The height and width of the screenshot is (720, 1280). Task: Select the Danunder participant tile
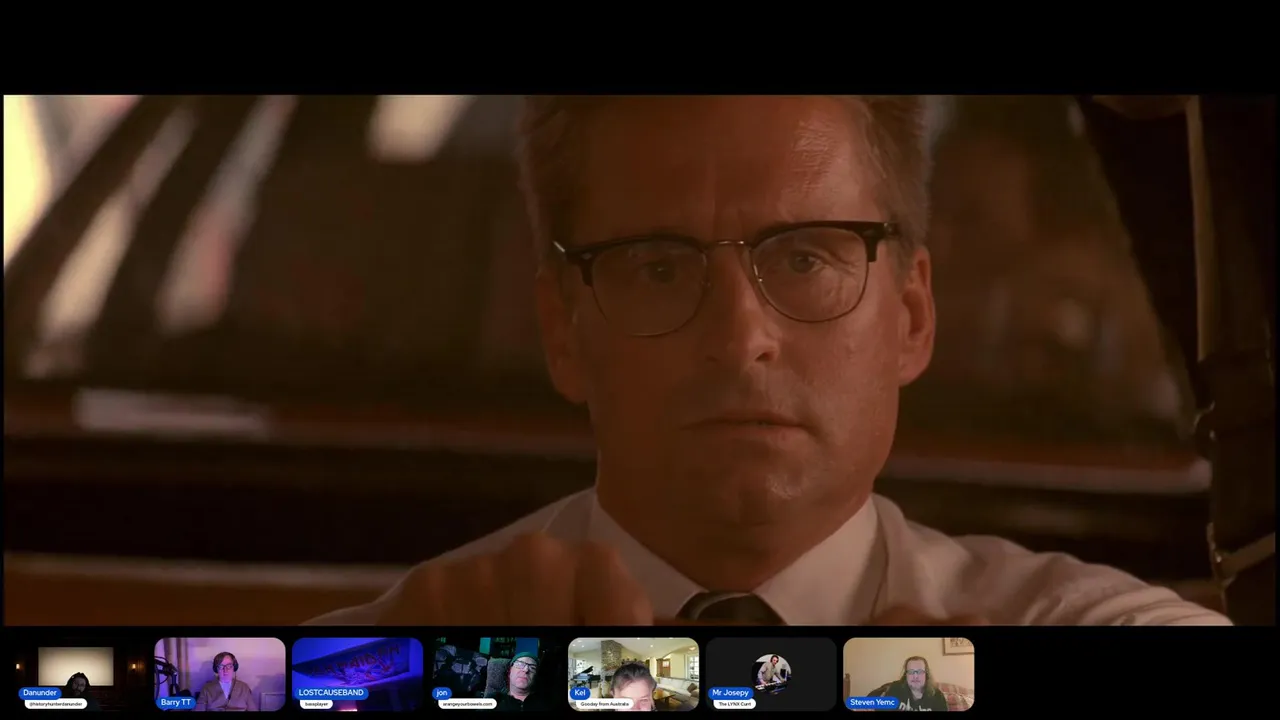(x=82, y=674)
